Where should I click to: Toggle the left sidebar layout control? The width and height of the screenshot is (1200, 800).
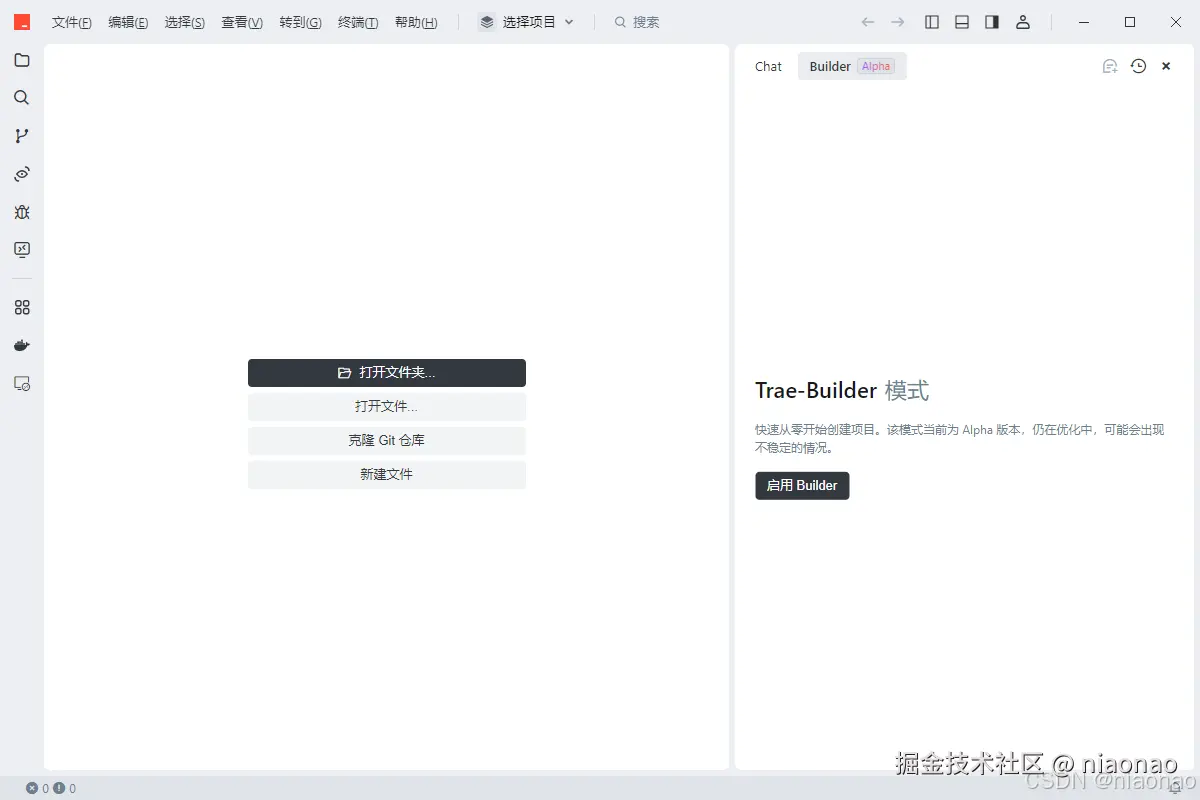coord(931,21)
